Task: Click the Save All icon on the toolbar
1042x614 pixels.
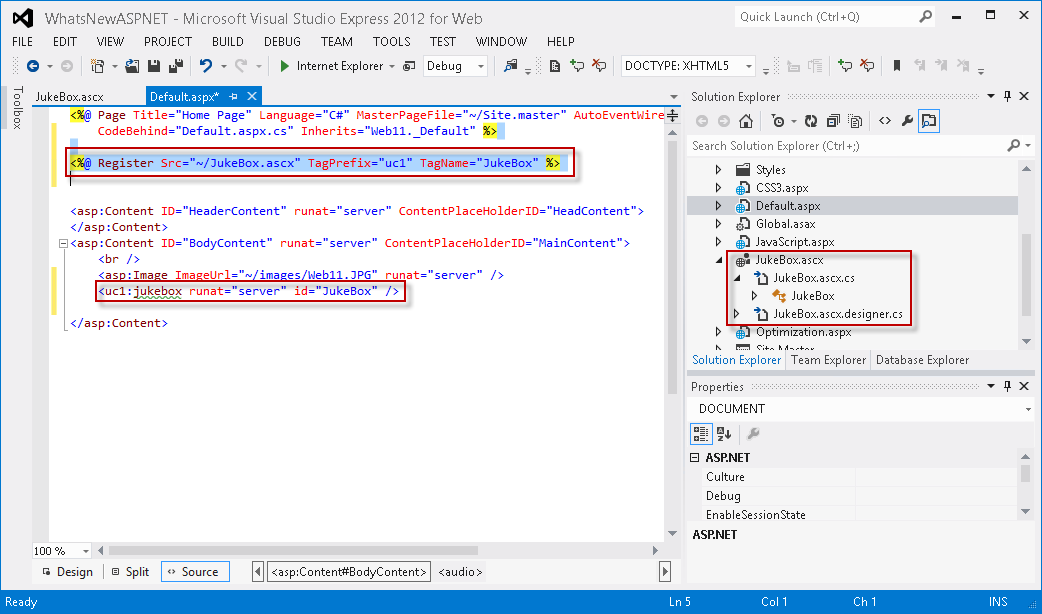Action: tap(175, 64)
